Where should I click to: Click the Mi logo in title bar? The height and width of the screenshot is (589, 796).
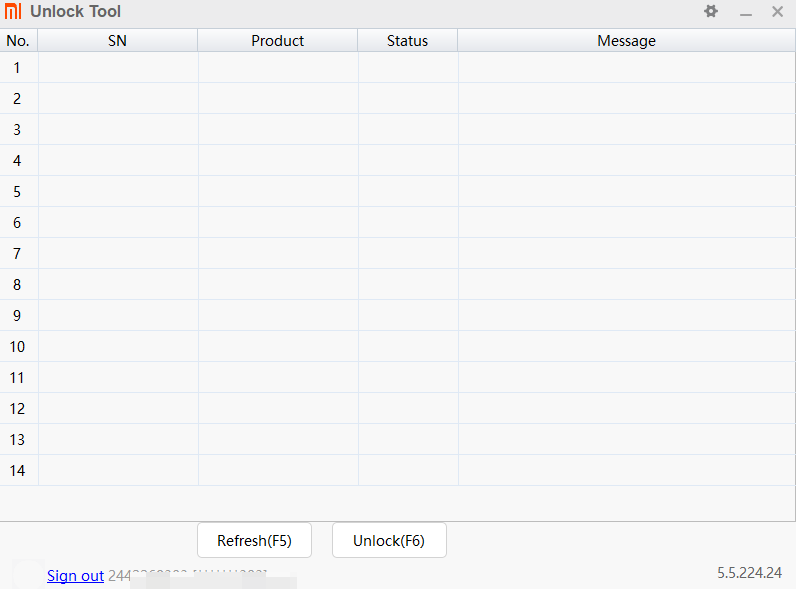tap(13, 12)
